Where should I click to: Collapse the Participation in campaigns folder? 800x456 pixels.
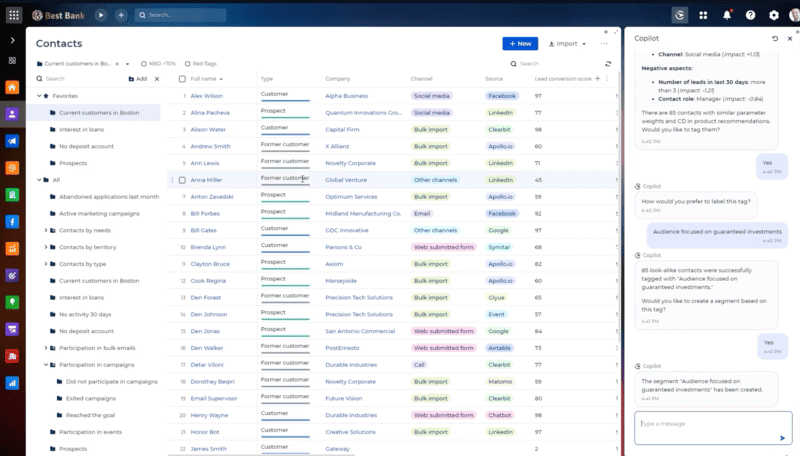coord(46,365)
